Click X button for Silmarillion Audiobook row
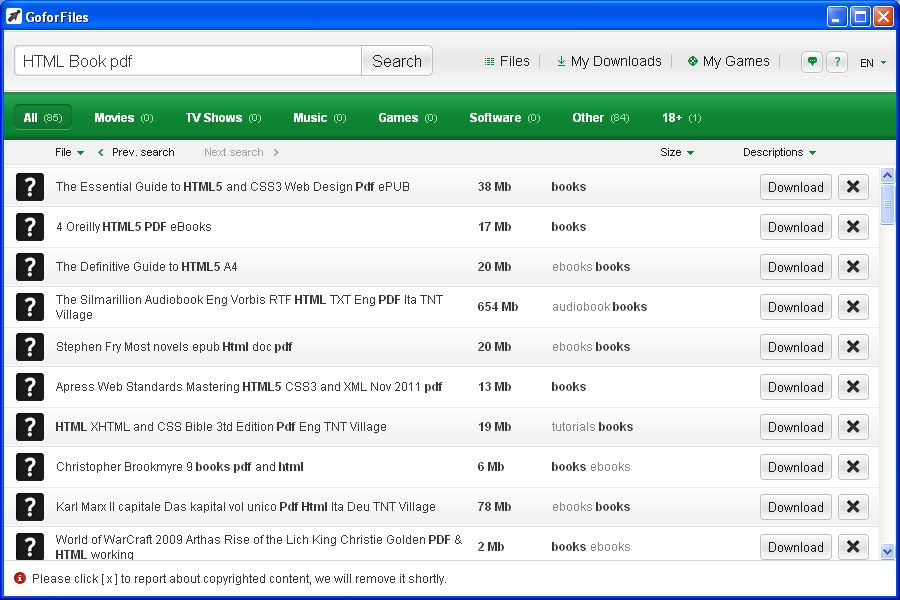 pos(853,307)
